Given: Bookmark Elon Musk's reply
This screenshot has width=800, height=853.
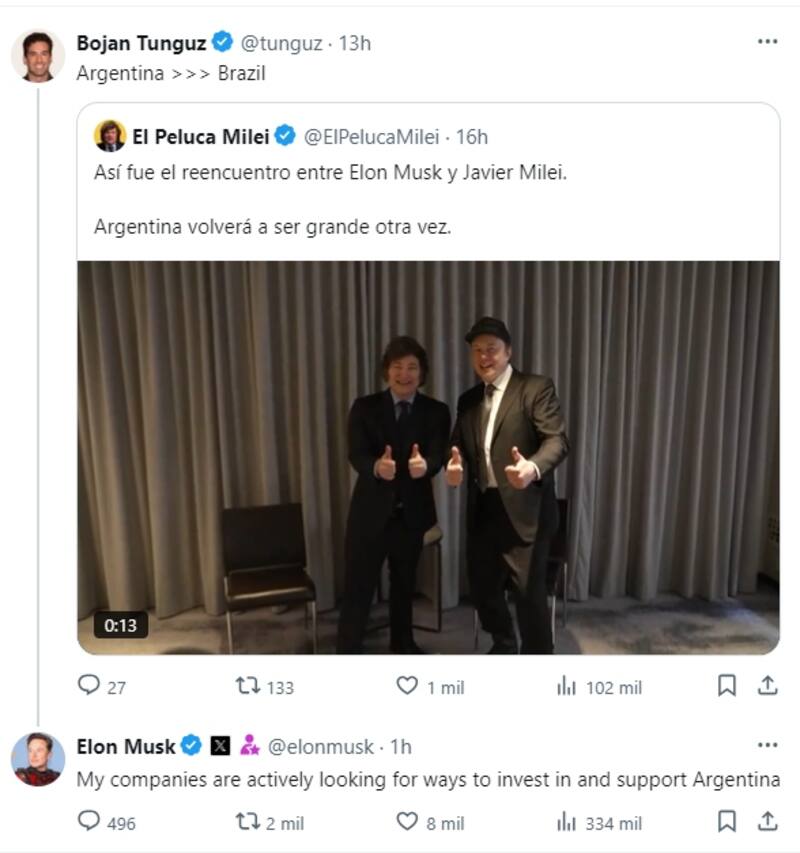Looking at the screenshot, I should (727, 822).
